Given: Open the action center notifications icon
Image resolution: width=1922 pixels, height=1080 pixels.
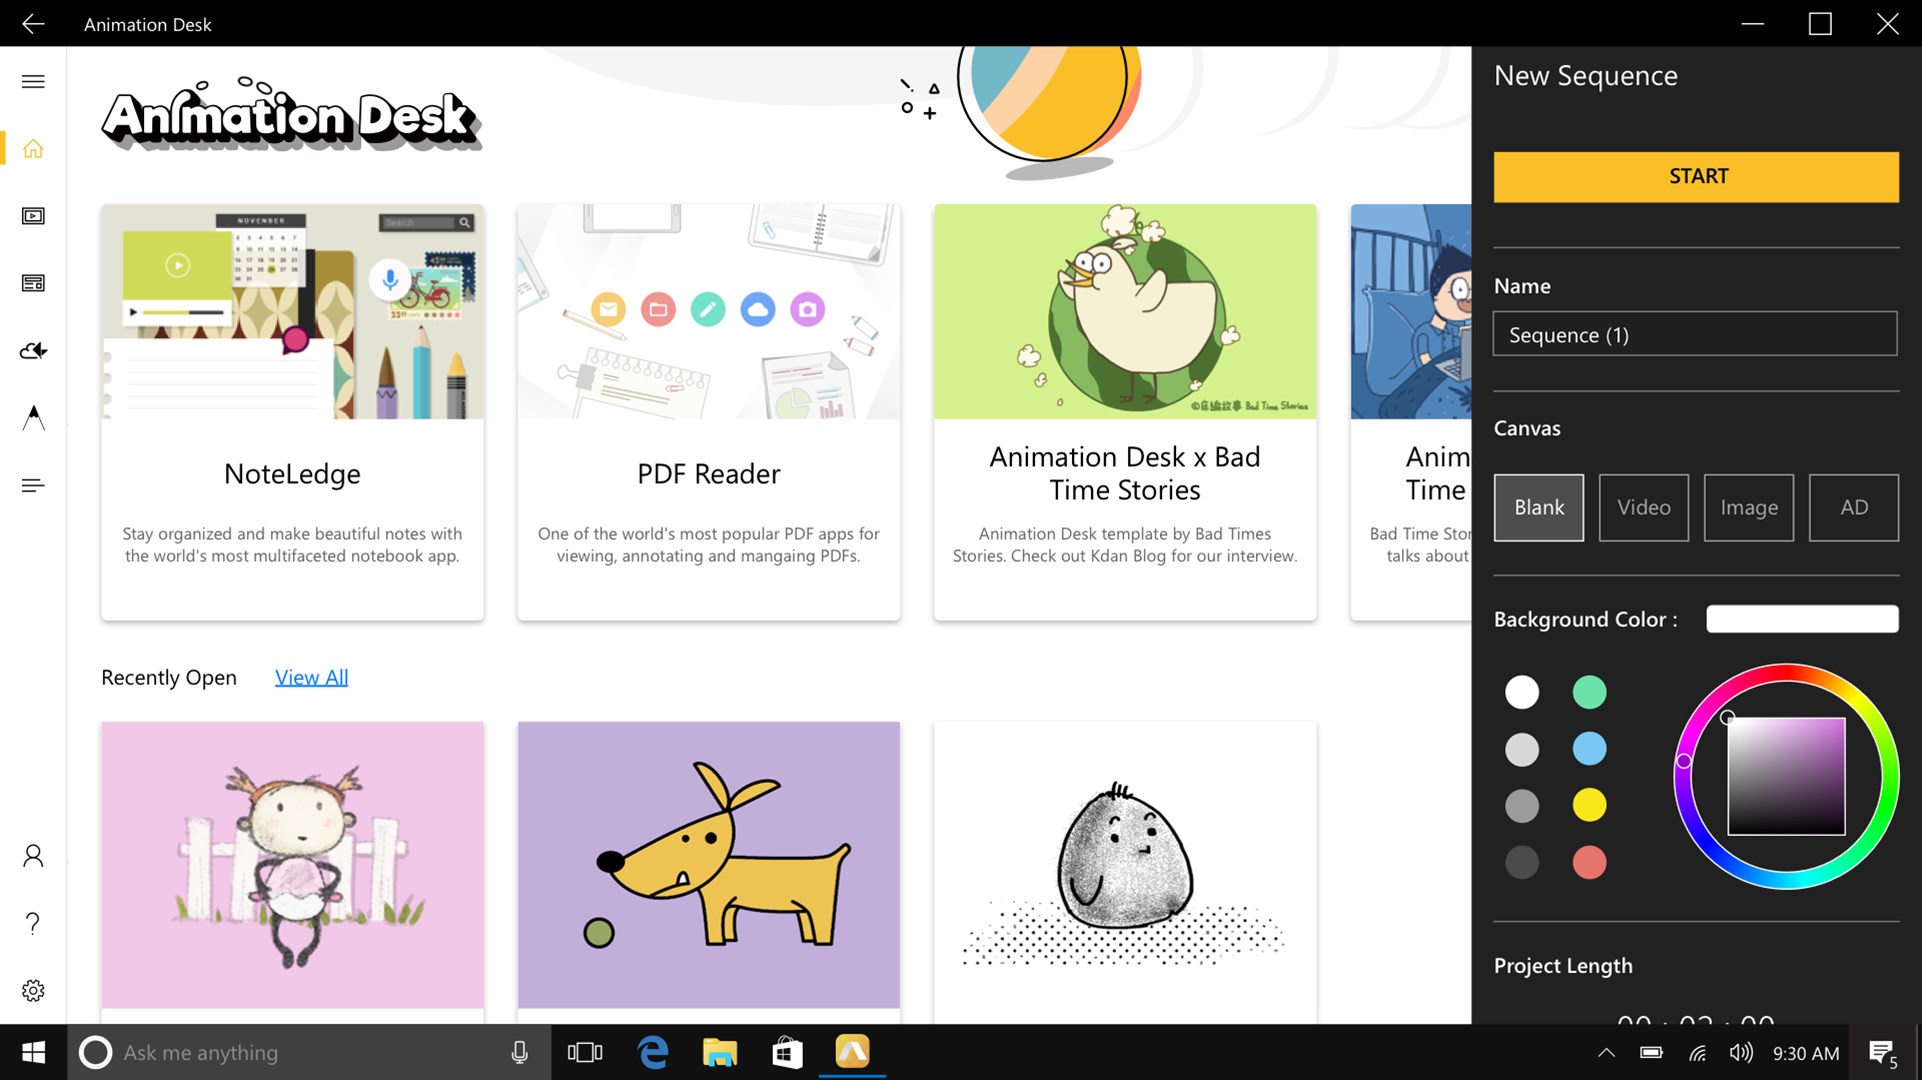Looking at the screenshot, I should click(1883, 1053).
